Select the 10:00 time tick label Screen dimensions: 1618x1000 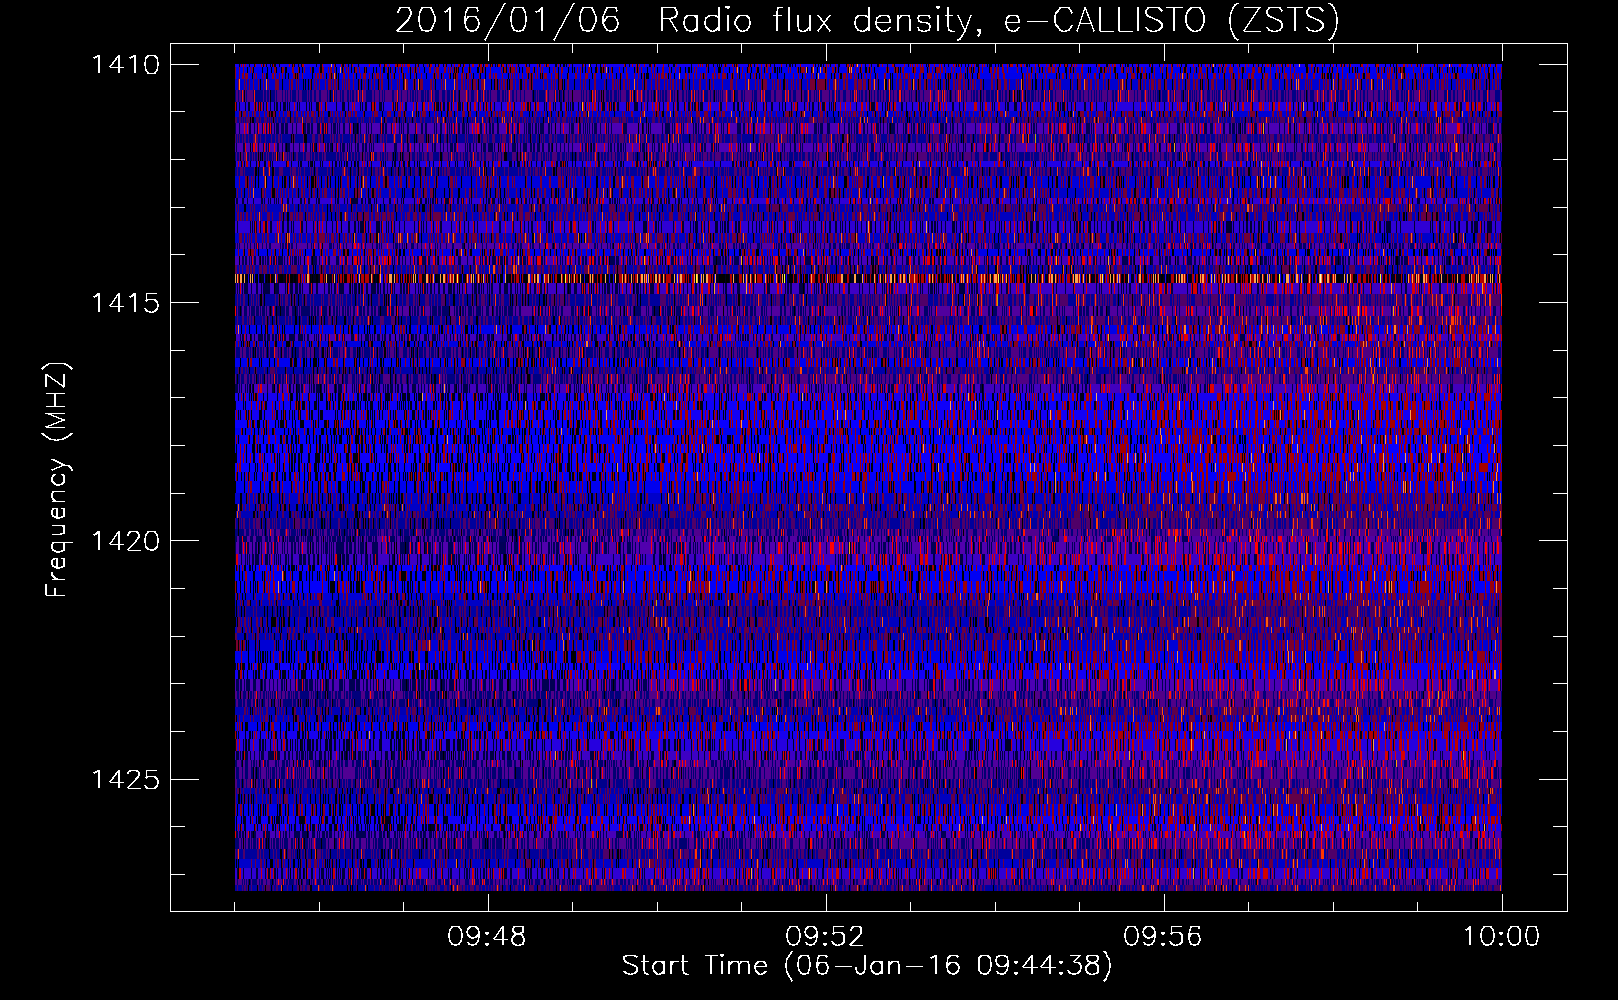pos(1501,937)
